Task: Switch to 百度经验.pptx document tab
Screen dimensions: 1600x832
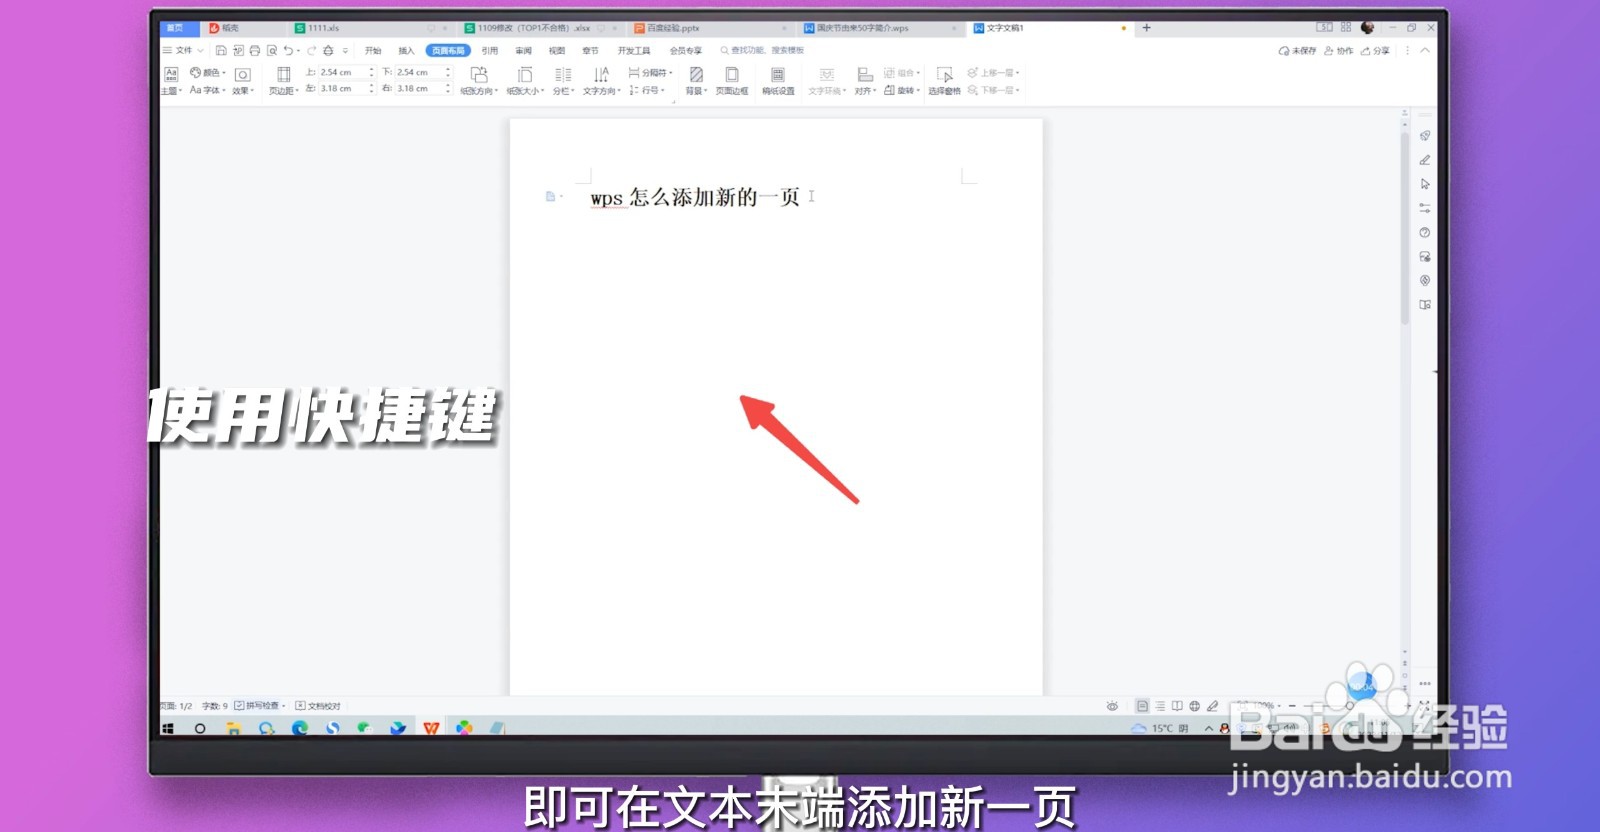Action: coord(712,28)
